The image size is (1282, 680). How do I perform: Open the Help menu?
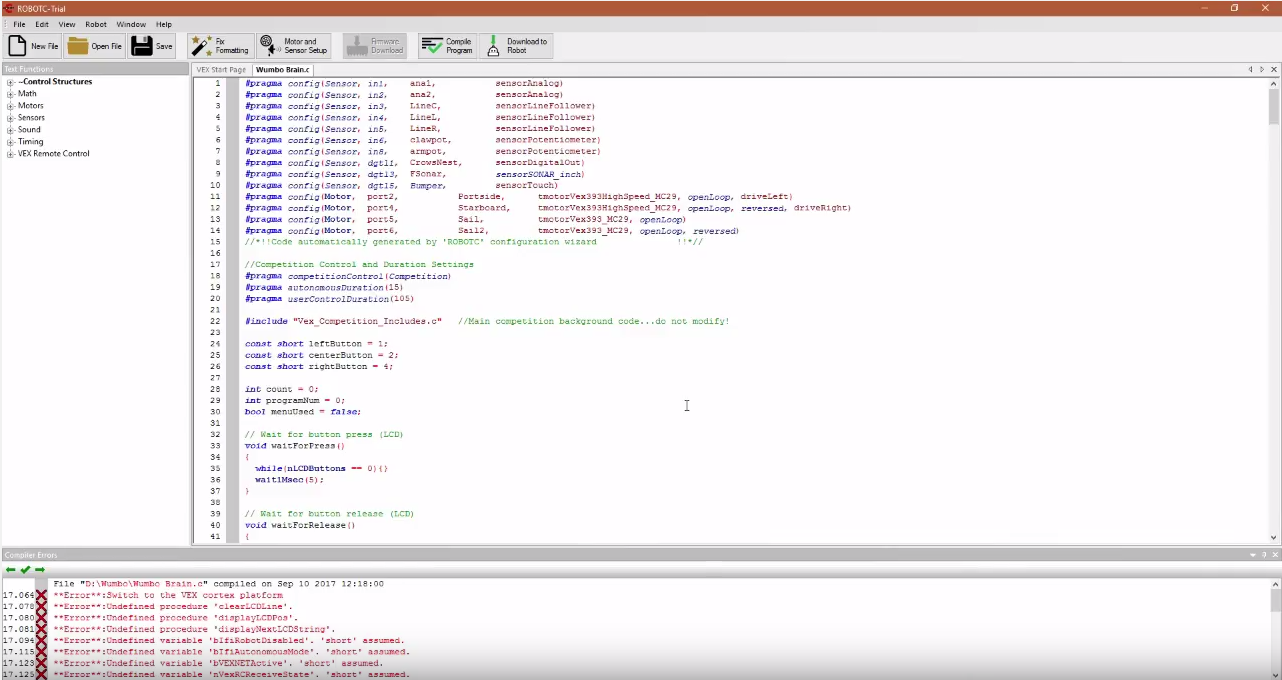point(164,24)
